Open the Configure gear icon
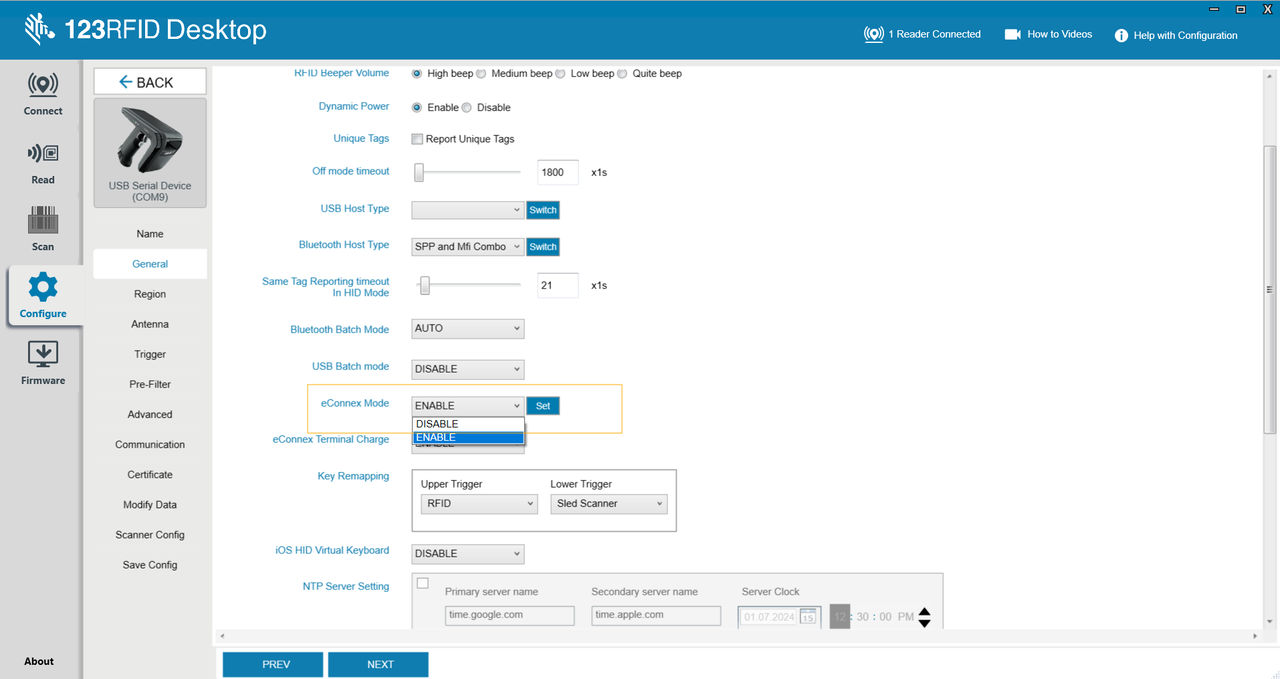This screenshot has width=1280, height=679. click(43, 288)
